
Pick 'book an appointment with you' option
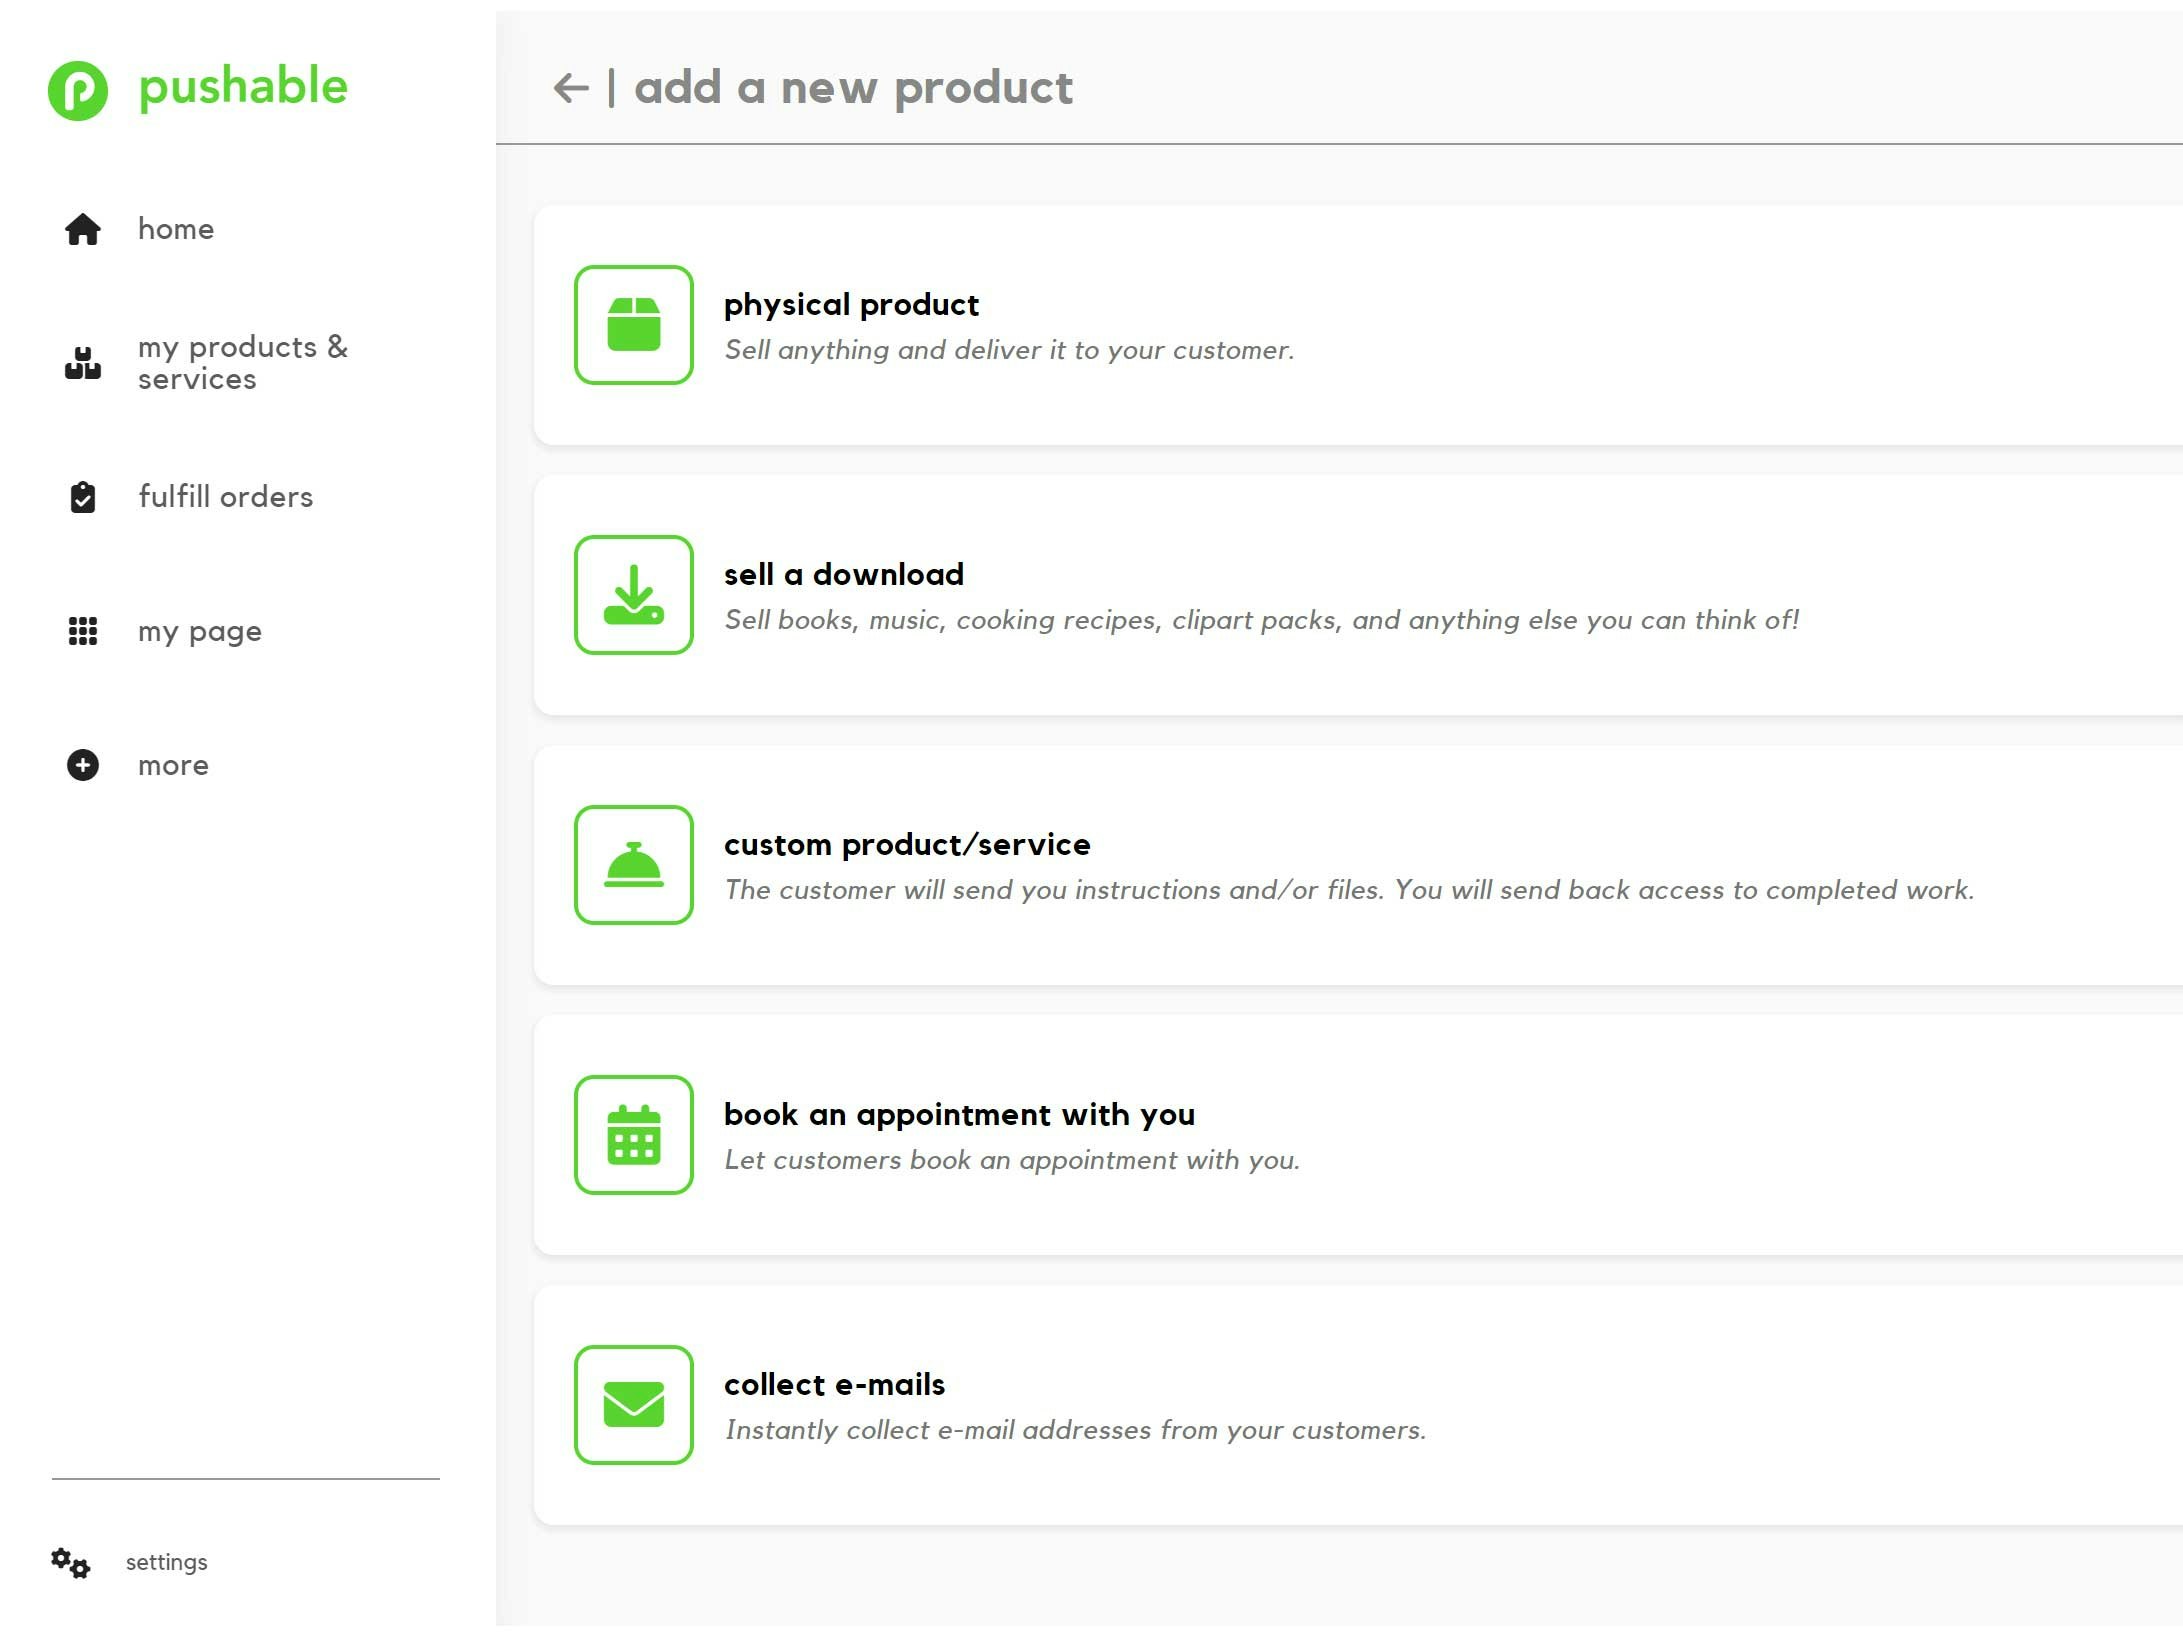(x=959, y=1114)
